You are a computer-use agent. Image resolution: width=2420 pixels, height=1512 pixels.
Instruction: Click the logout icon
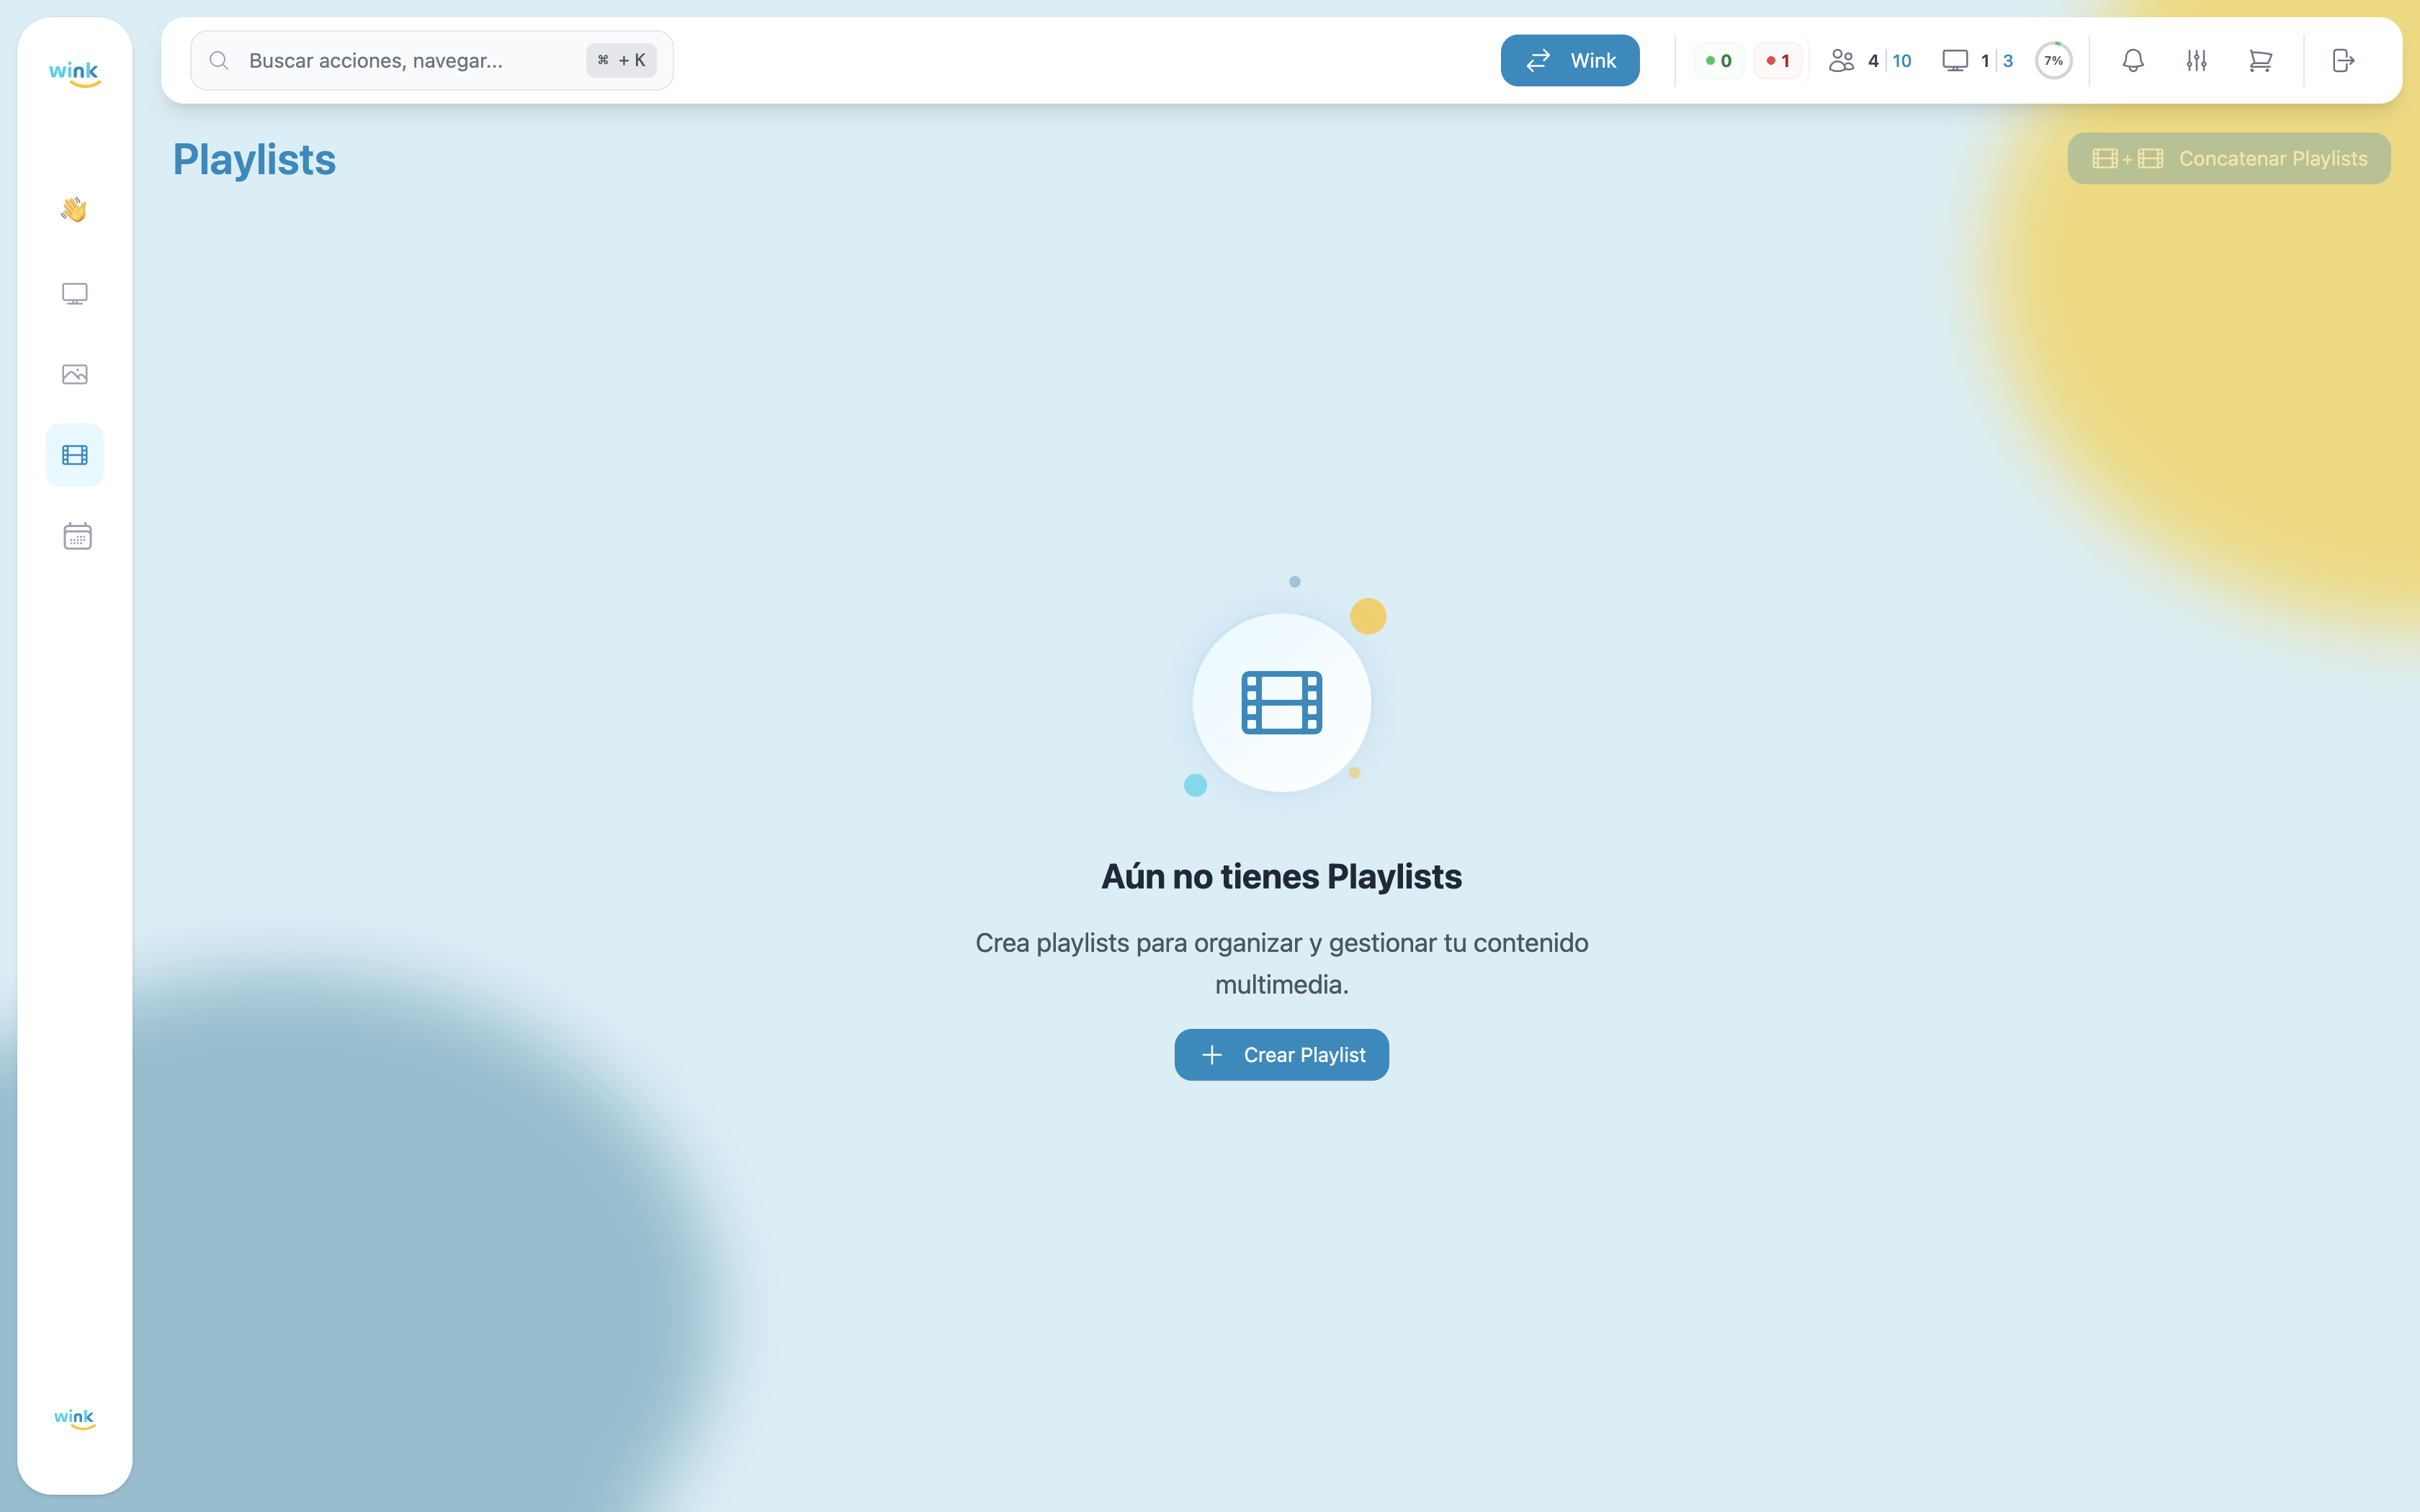[2343, 61]
